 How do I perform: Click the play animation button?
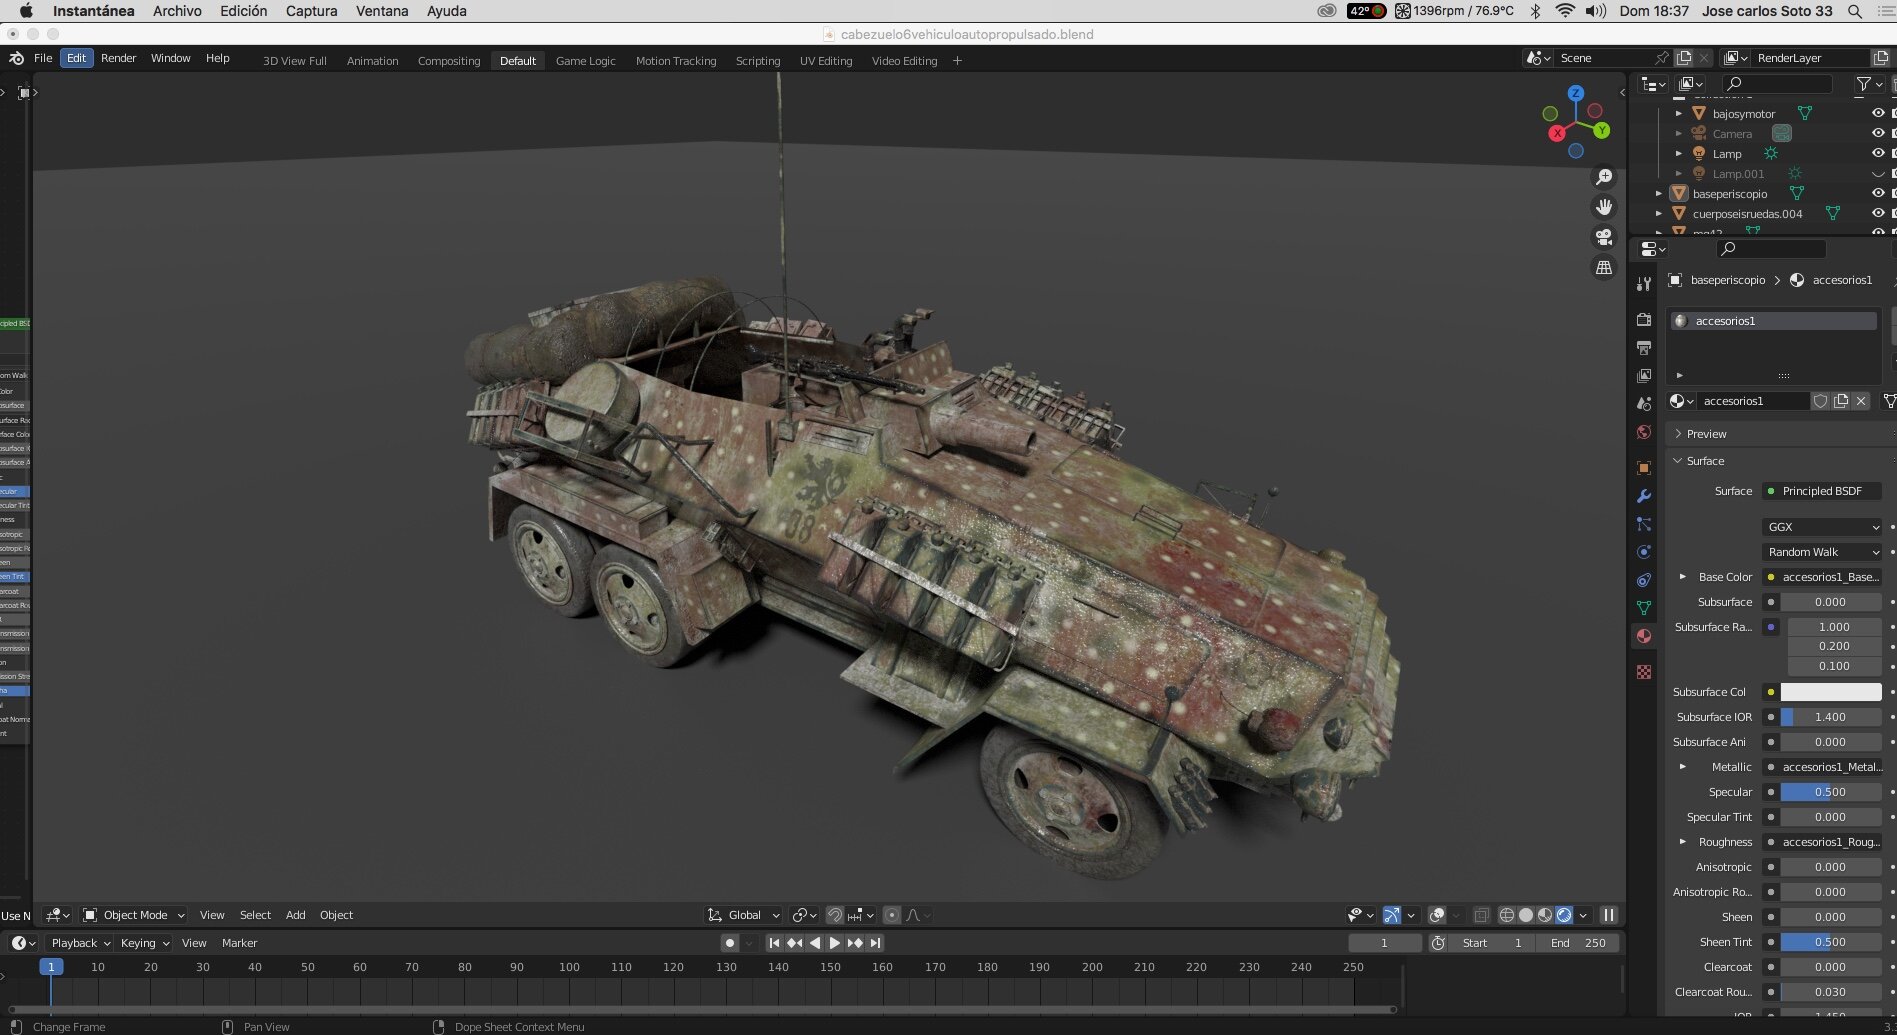point(835,943)
